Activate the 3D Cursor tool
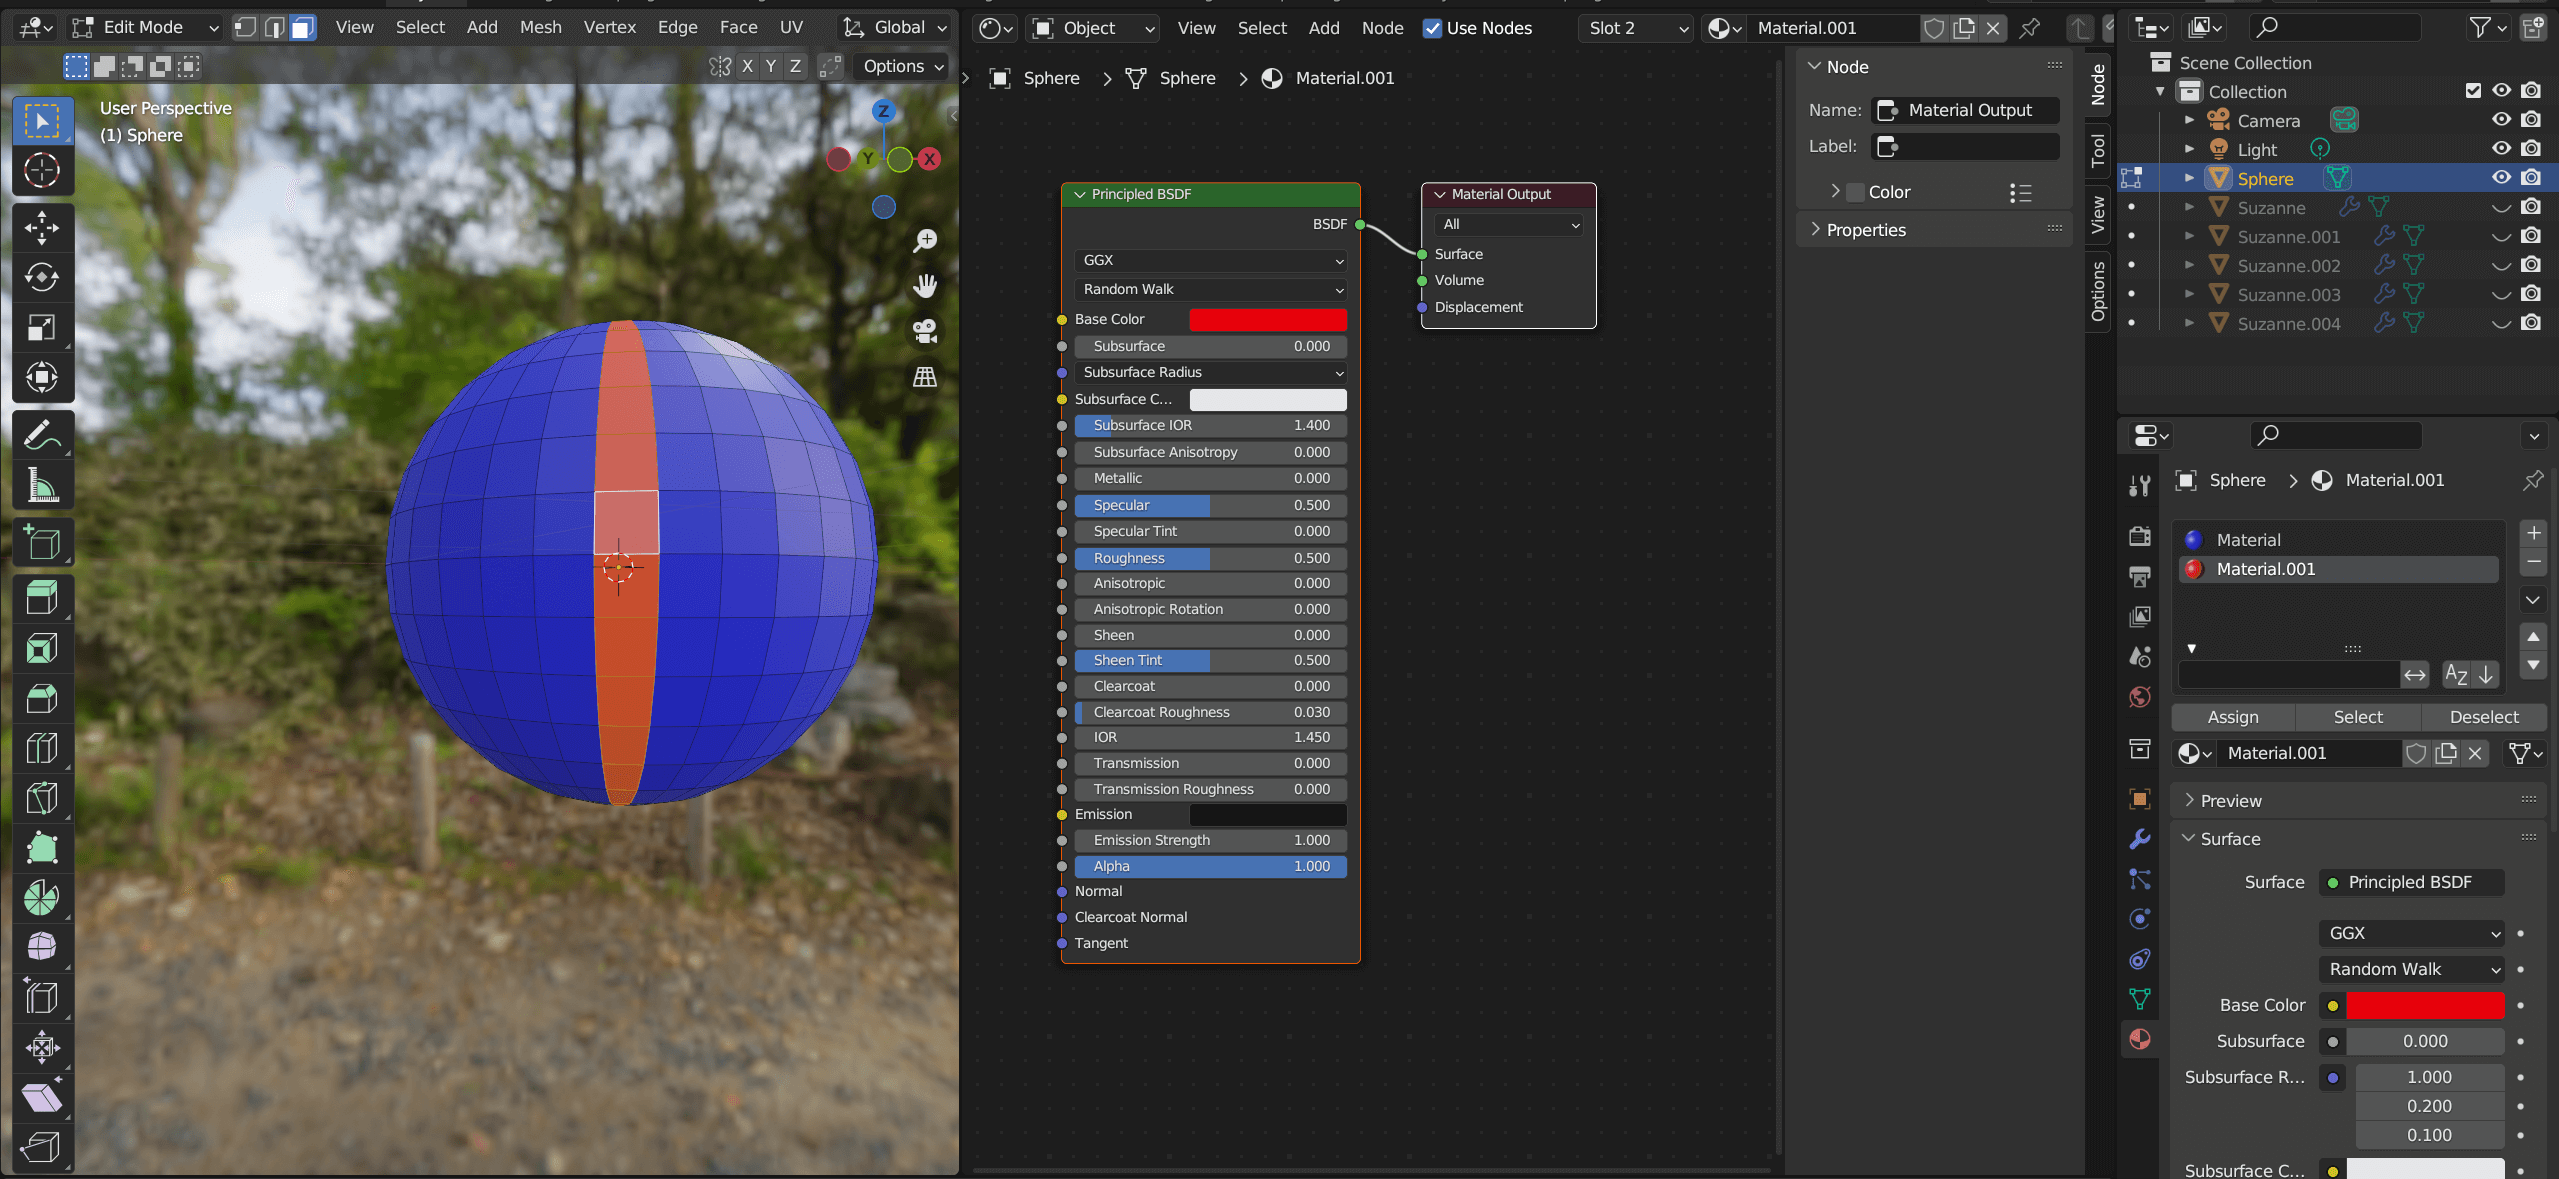The image size is (2559, 1179). [x=42, y=171]
